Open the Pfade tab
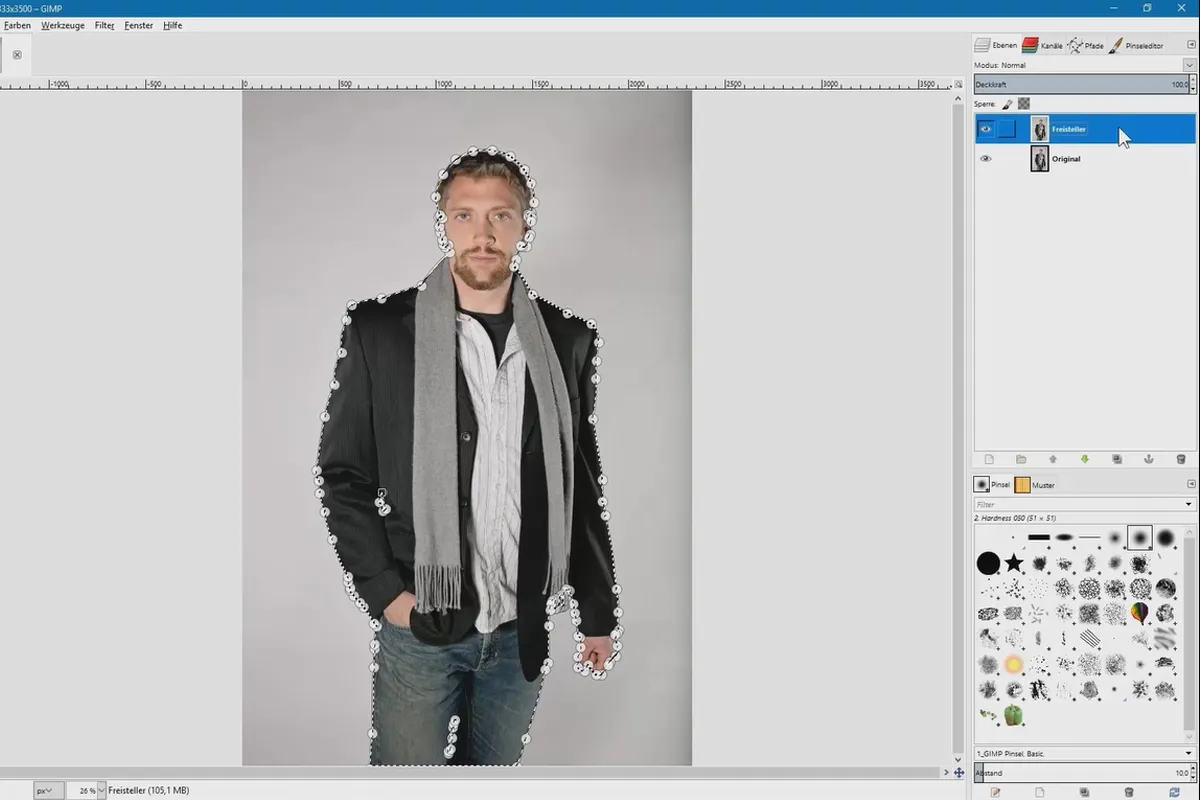 [1087, 45]
